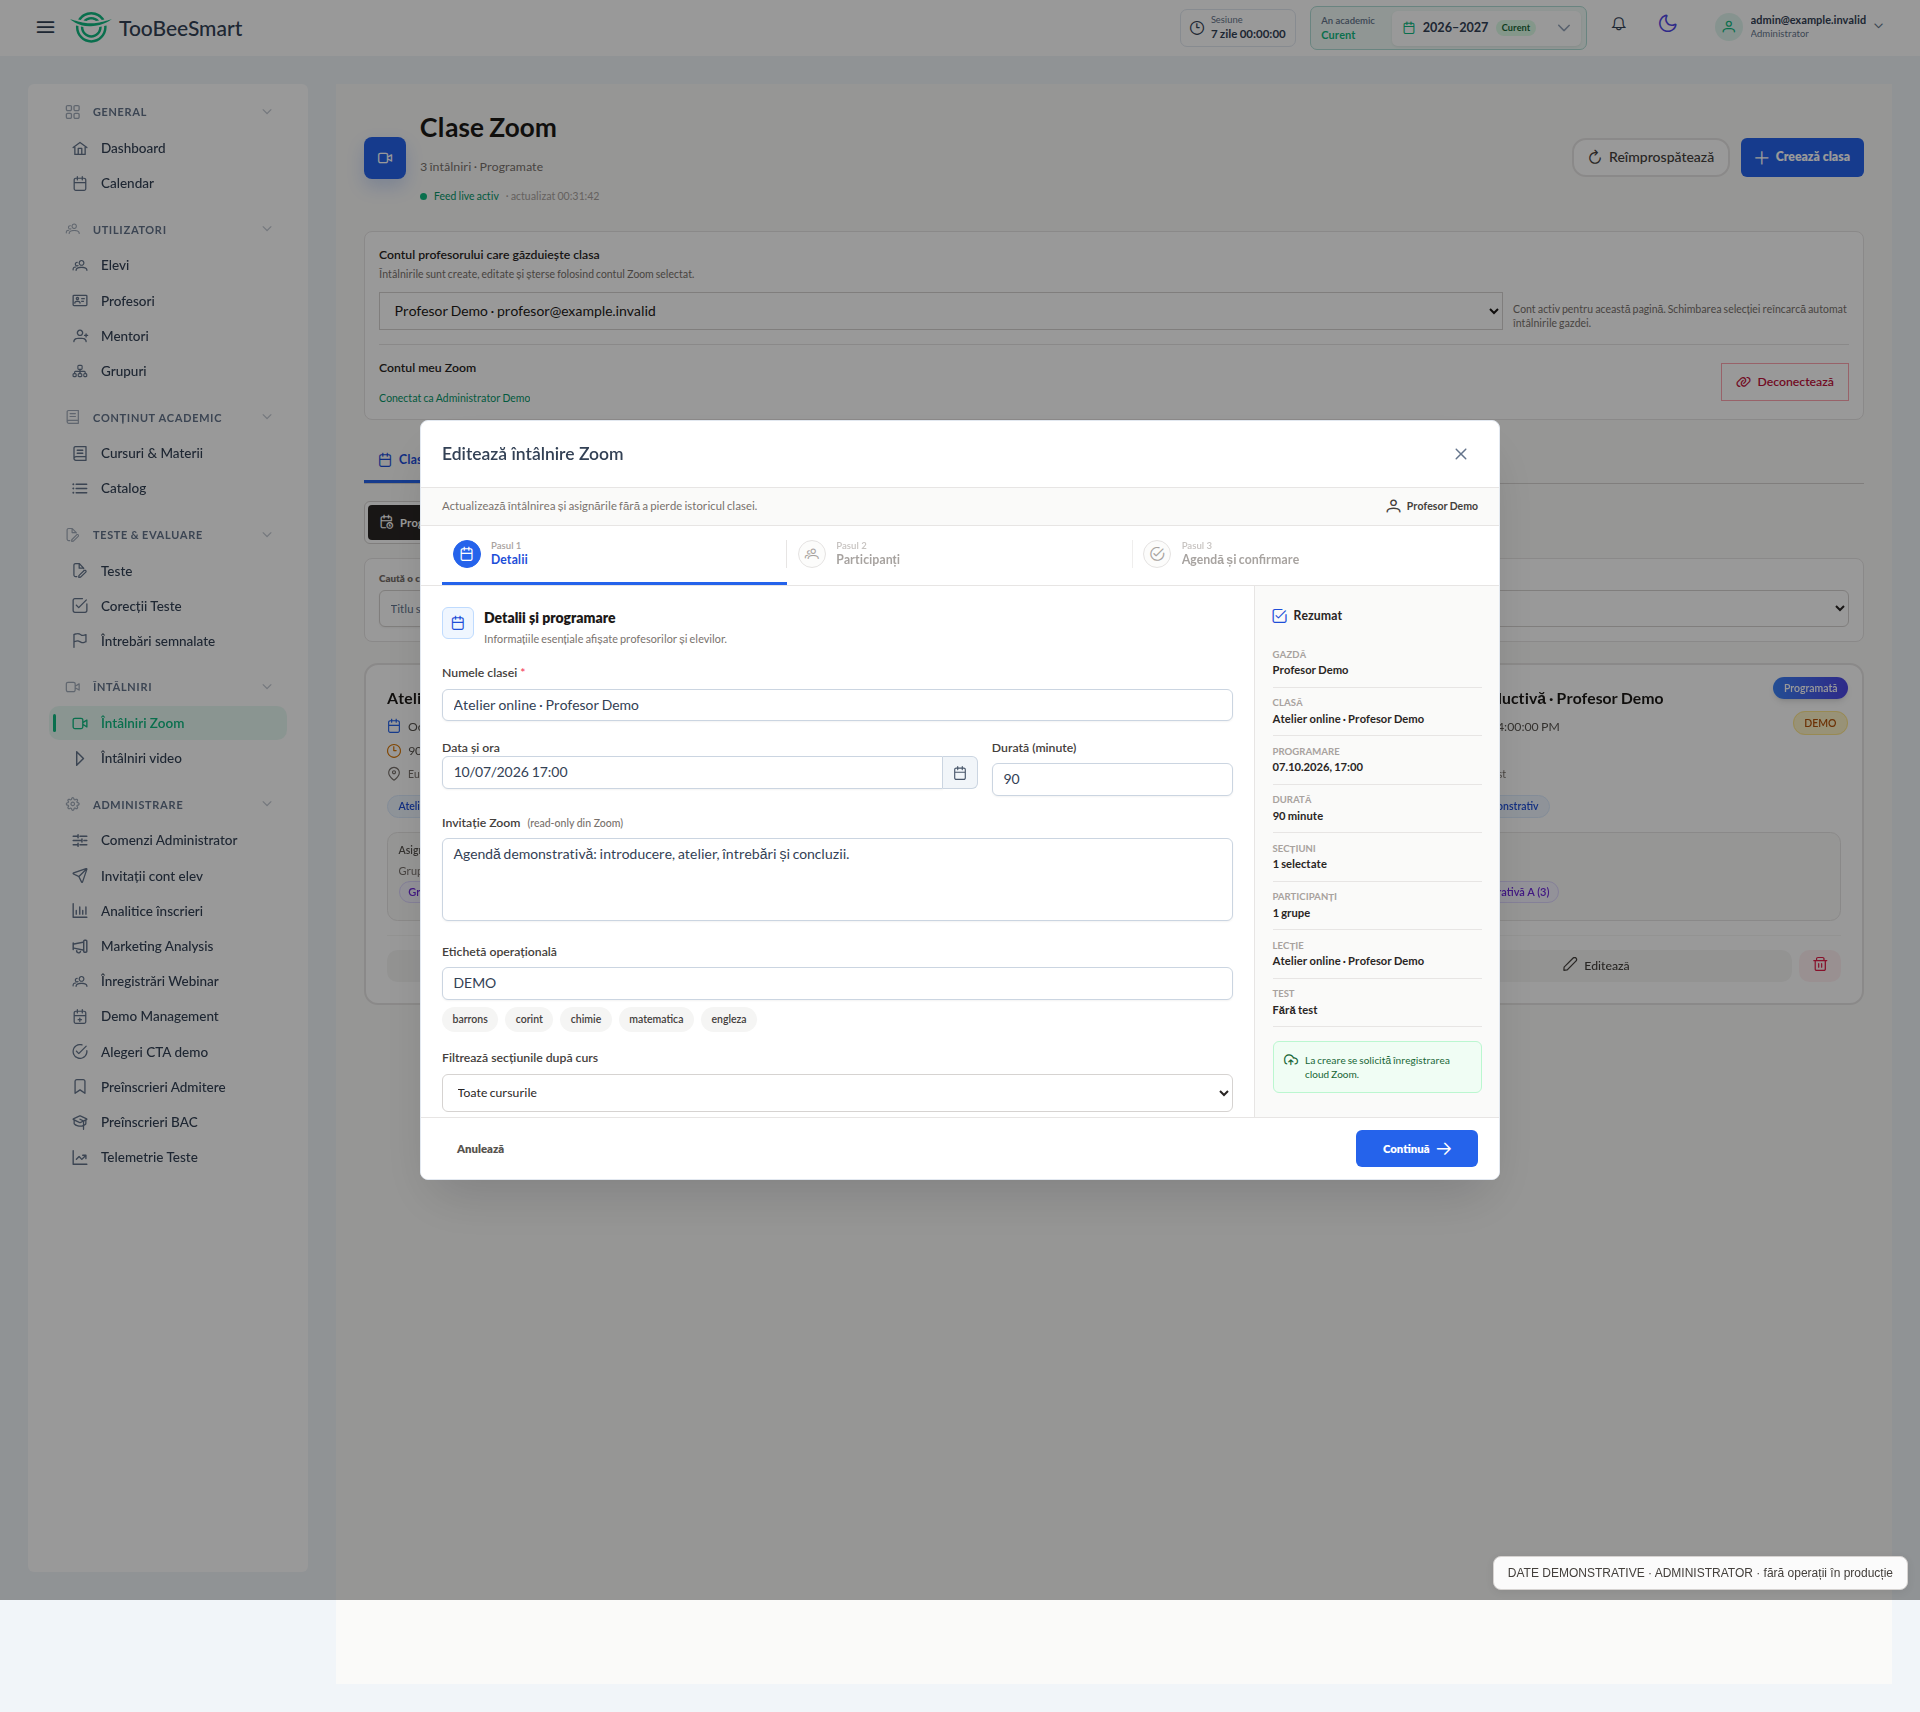
Task: Click the admin user avatar icon
Action: point(1728,27)
